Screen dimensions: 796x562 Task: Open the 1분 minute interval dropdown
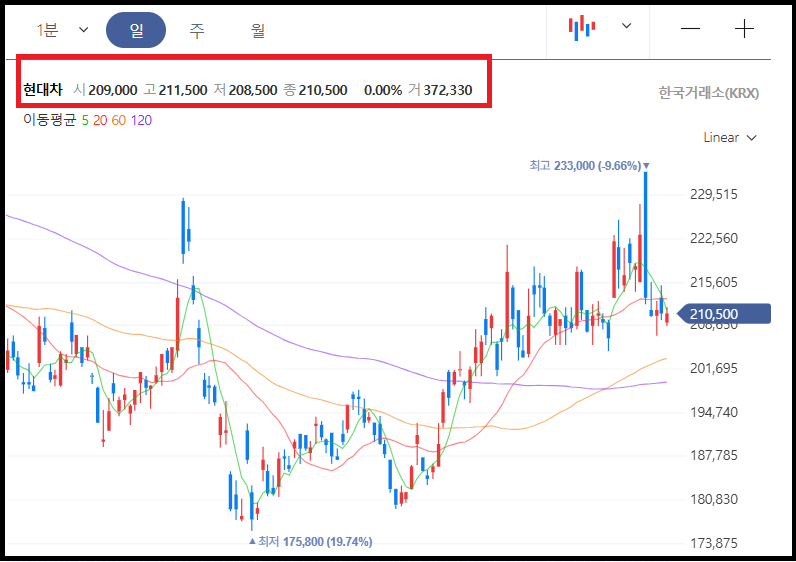(62, 30)
